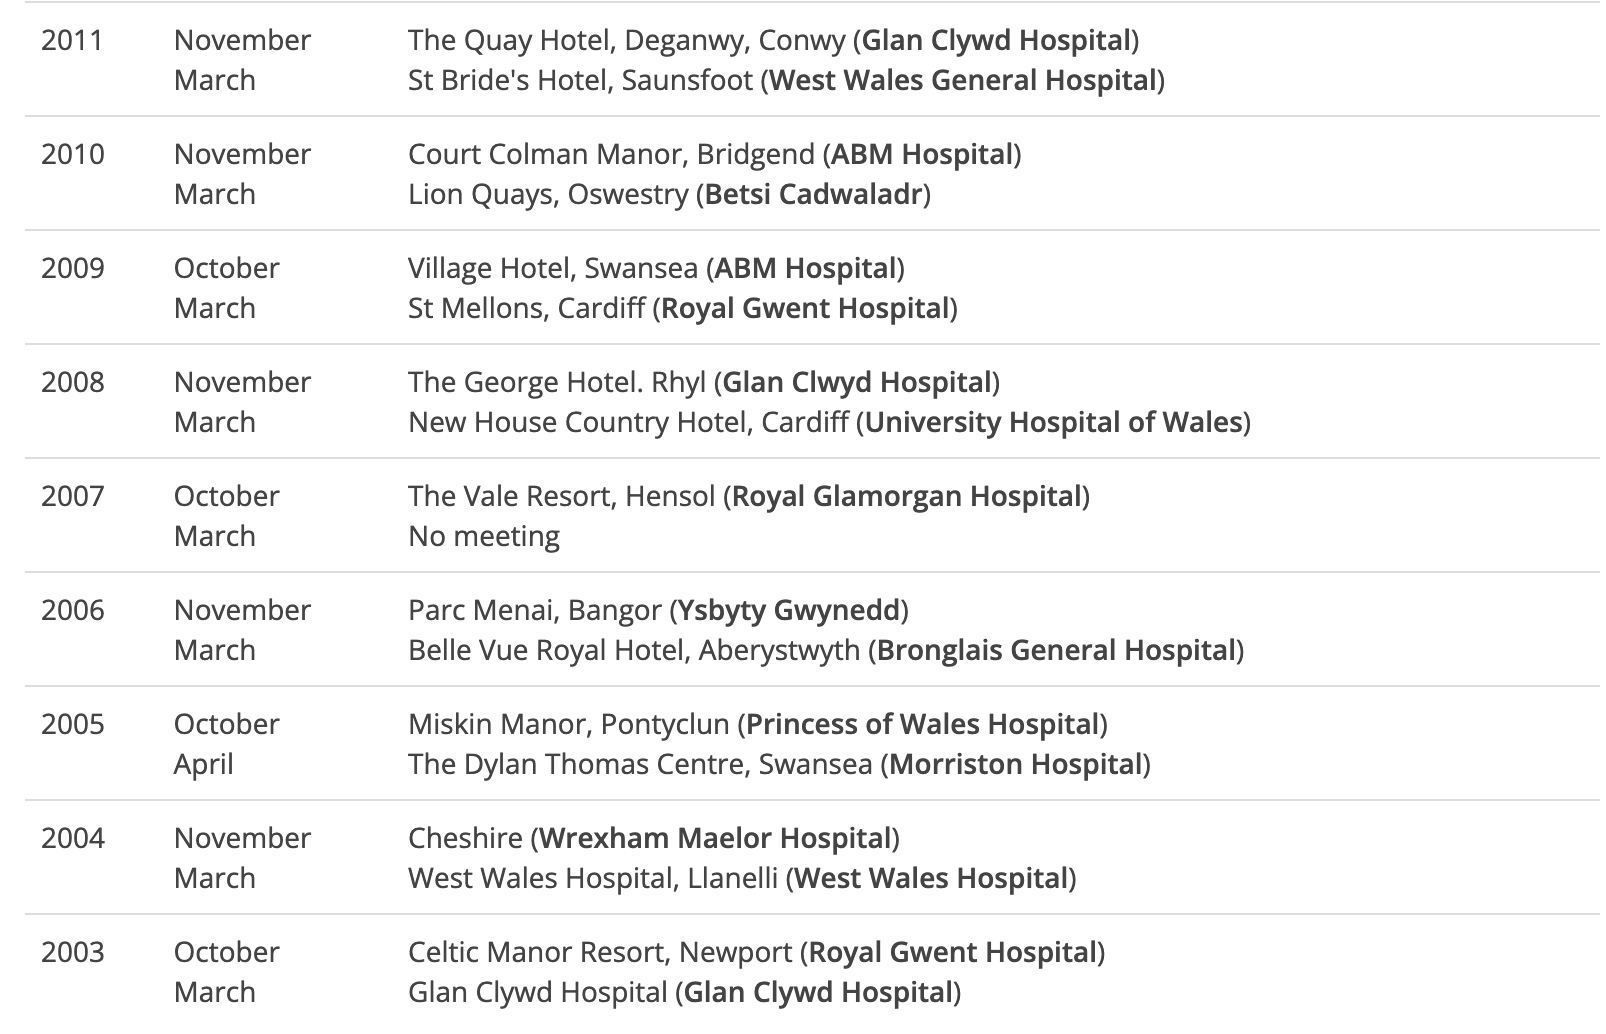Click Court Colman Manor, Bridgend entry
This screenshot has width=1606, height=1034.
(x=611, y=154)
